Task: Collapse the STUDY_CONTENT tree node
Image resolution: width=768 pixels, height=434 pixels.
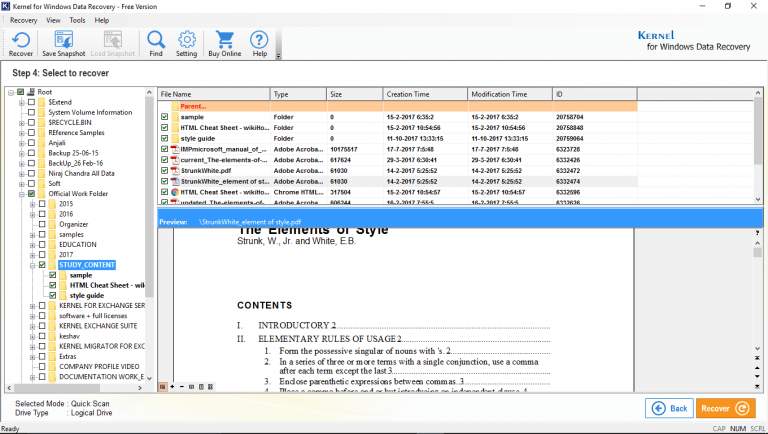Action: tap(32, 265)
